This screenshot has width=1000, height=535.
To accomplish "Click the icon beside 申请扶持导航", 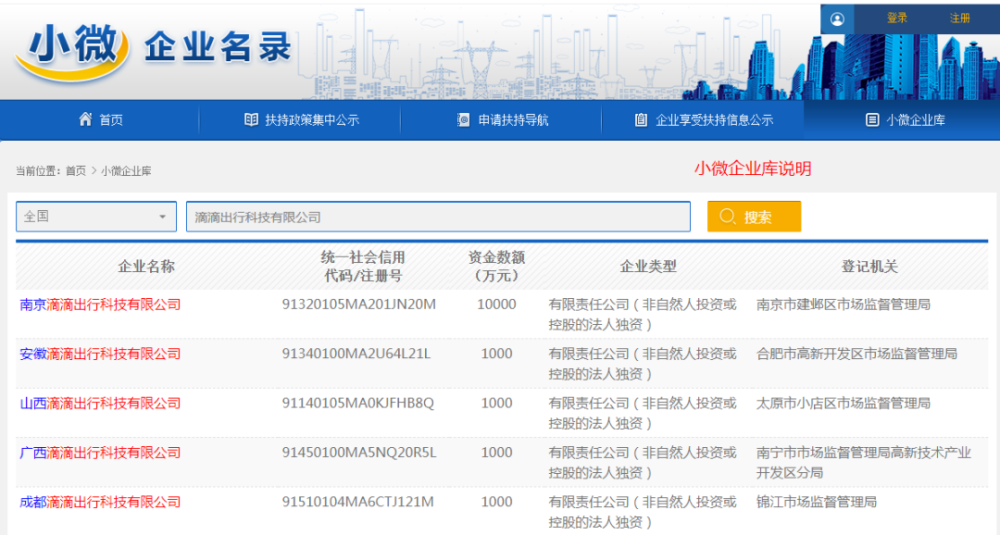I will click(x=464, y=120).
